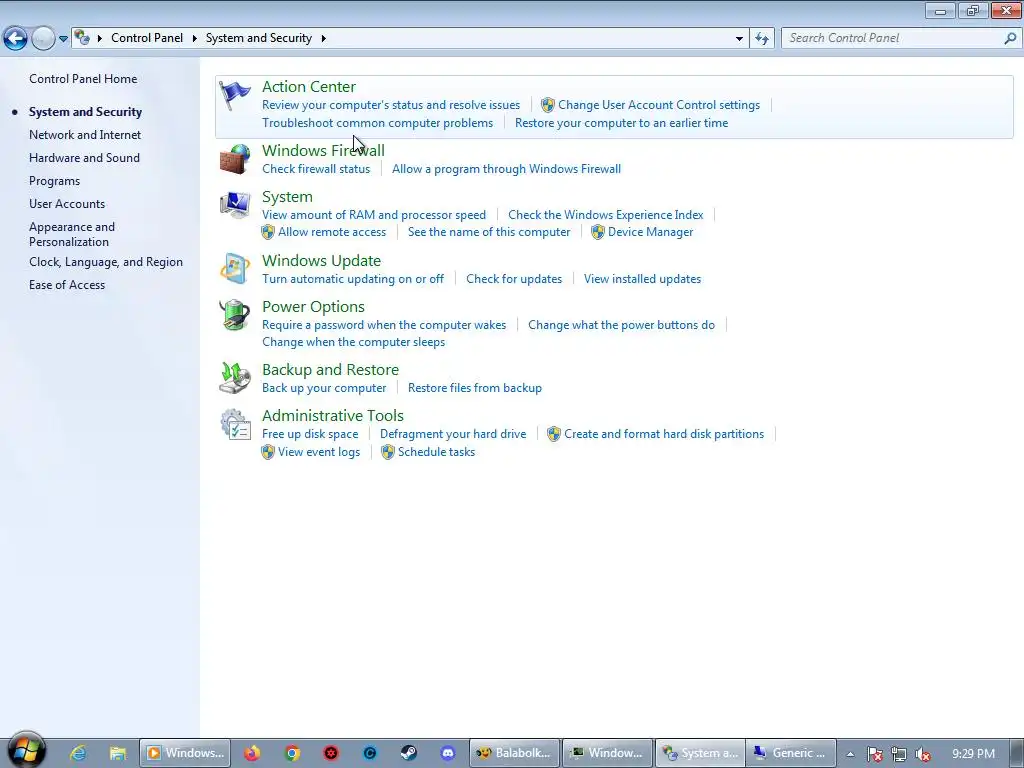Open Google Chrome from the taskbar
This screenshot has height=768, width=1024.
tap(292, 753)
